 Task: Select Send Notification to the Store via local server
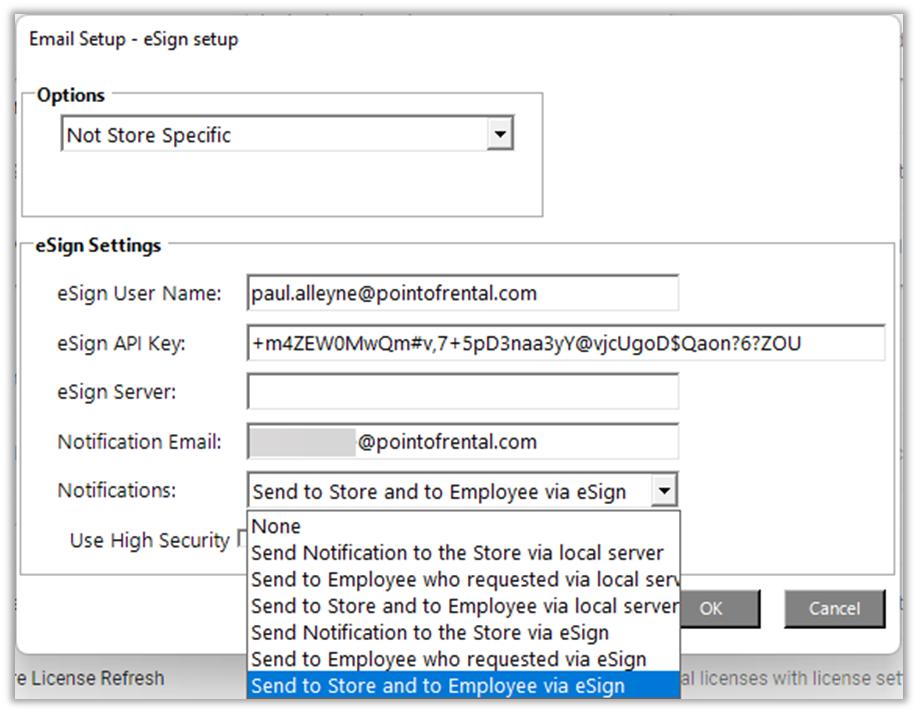[457, 553]
